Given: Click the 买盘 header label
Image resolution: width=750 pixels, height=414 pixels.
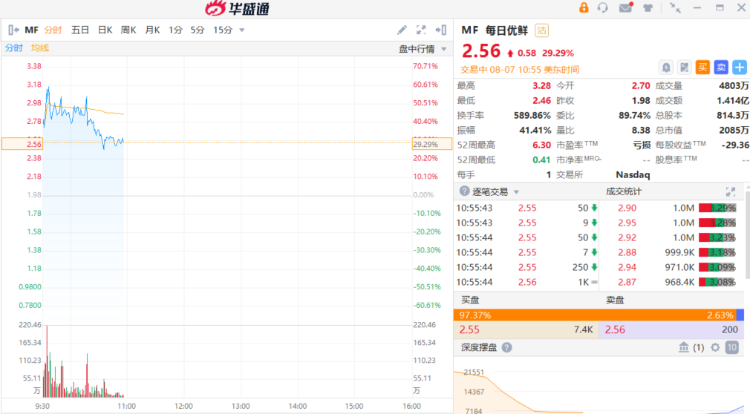Looking at the screenshot, I should (x=470, y=300).
